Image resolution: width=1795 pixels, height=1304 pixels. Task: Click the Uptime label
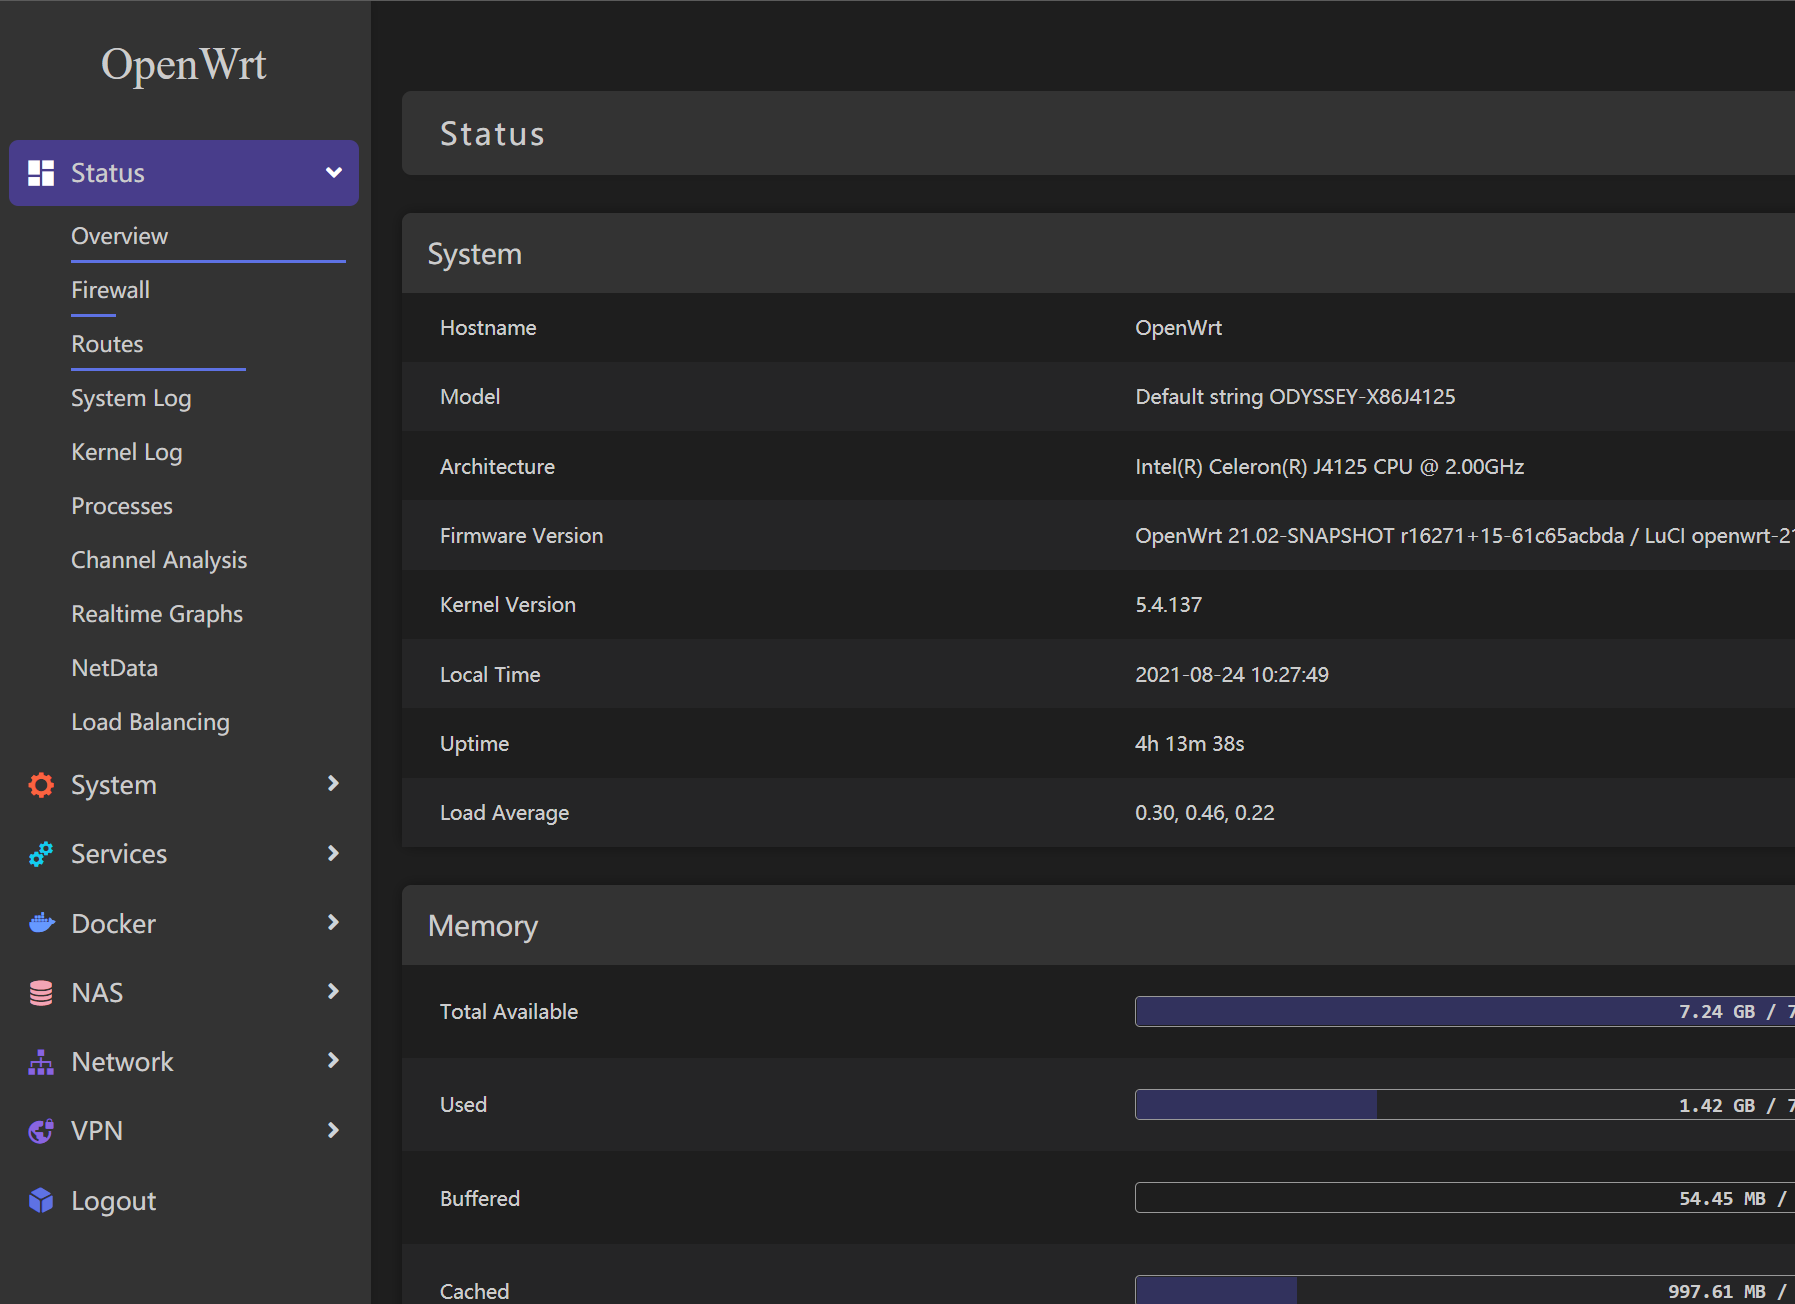coord(474,744)
